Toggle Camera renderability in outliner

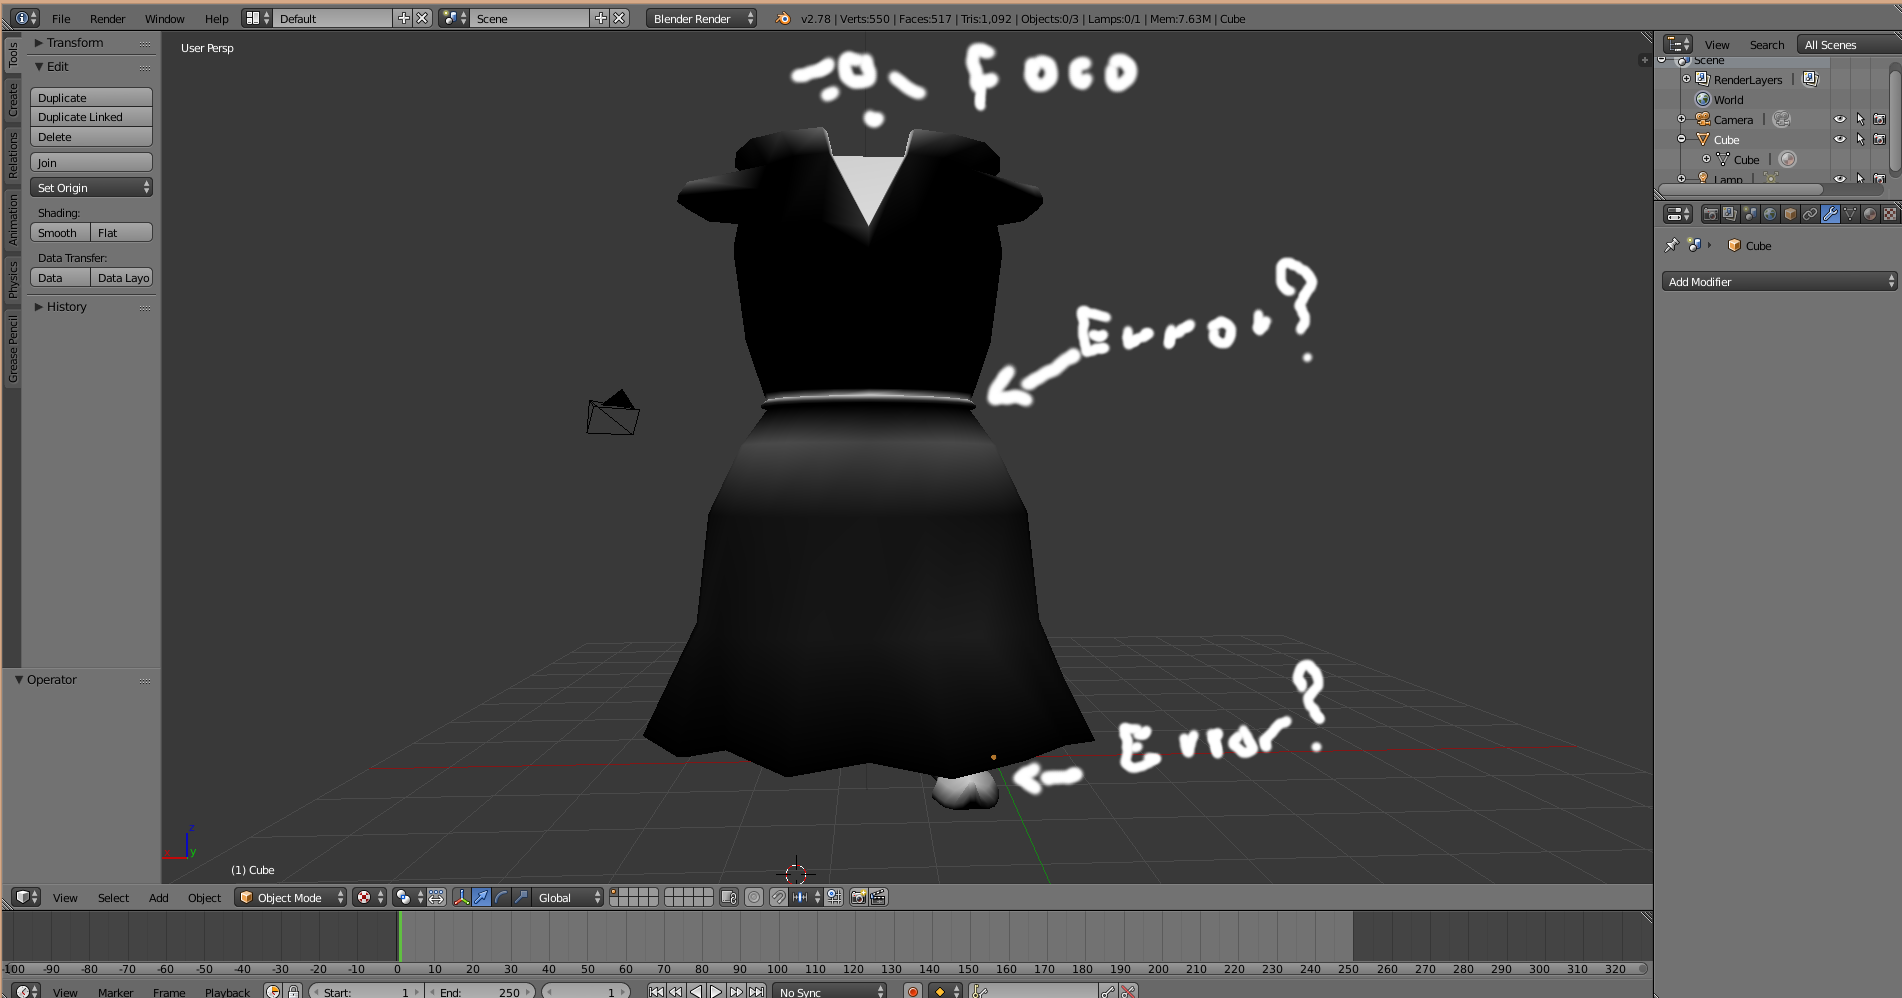click(x=1879, y=119)
